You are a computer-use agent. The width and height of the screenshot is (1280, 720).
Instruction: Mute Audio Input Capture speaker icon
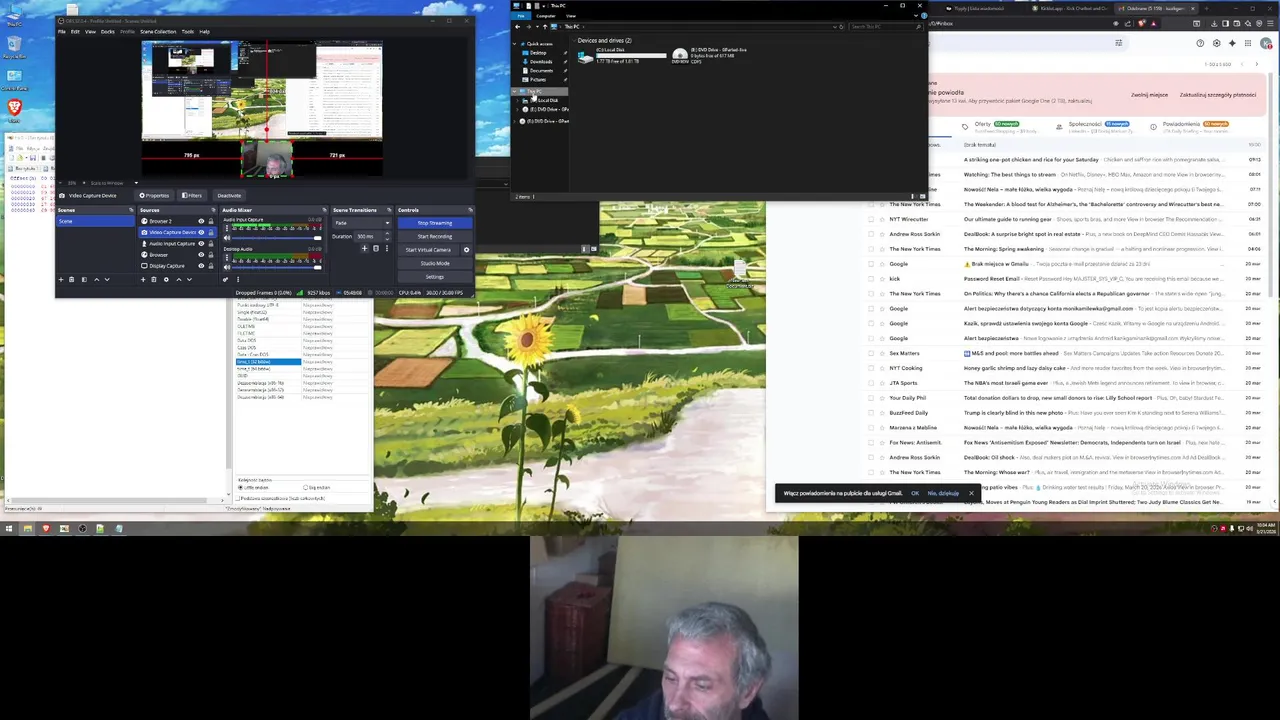coord(227,238)
